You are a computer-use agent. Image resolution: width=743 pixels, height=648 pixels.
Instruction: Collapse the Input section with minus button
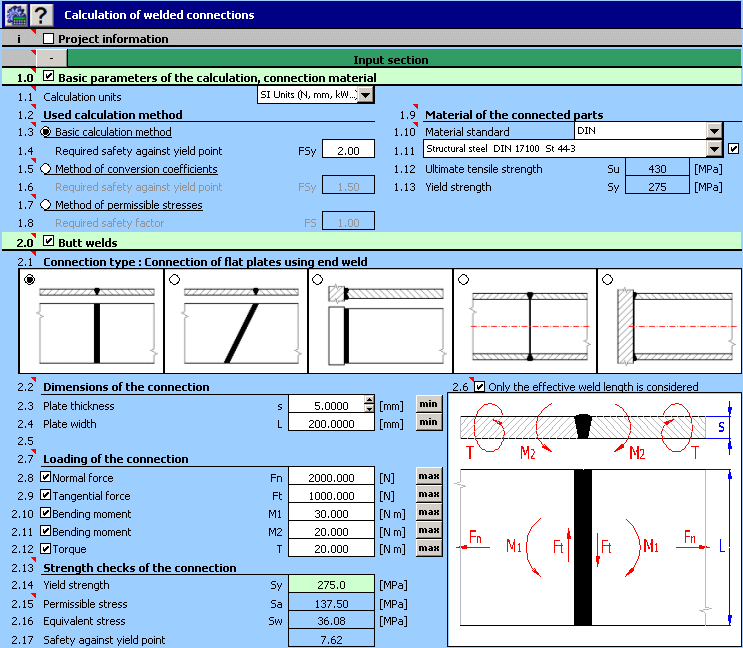(51, 59)
